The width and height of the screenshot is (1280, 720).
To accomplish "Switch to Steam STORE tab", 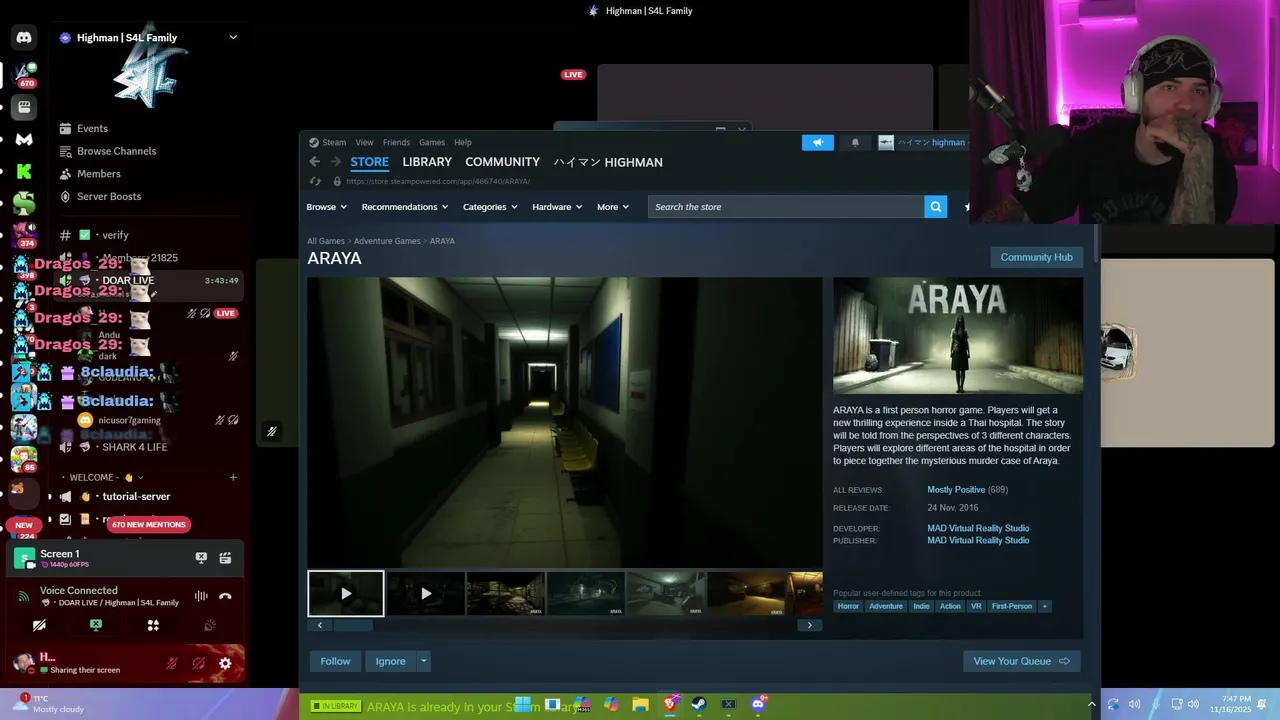I will tap(369, 162).
